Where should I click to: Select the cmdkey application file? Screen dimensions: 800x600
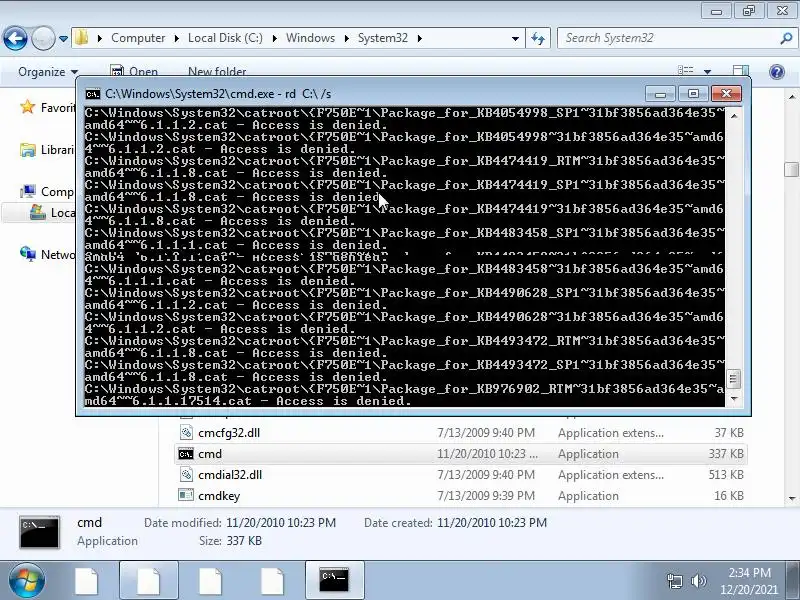tap(461, 495)
